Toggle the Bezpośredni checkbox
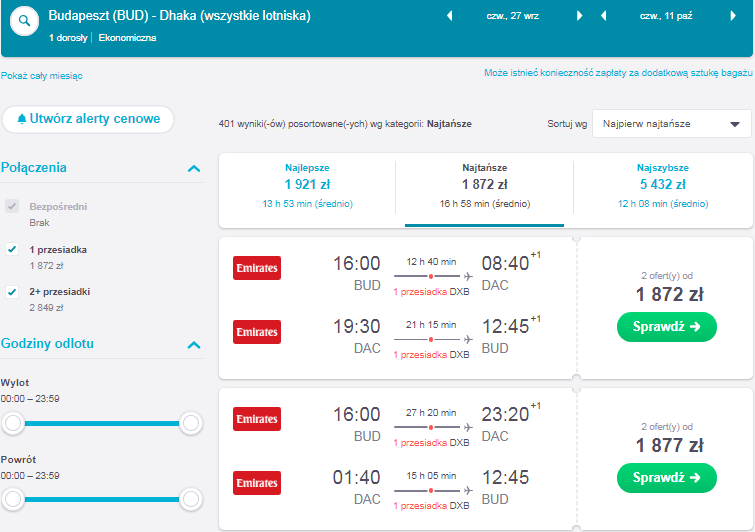The height and width of the screenshot is (532, 755). [x=12, y=207]
